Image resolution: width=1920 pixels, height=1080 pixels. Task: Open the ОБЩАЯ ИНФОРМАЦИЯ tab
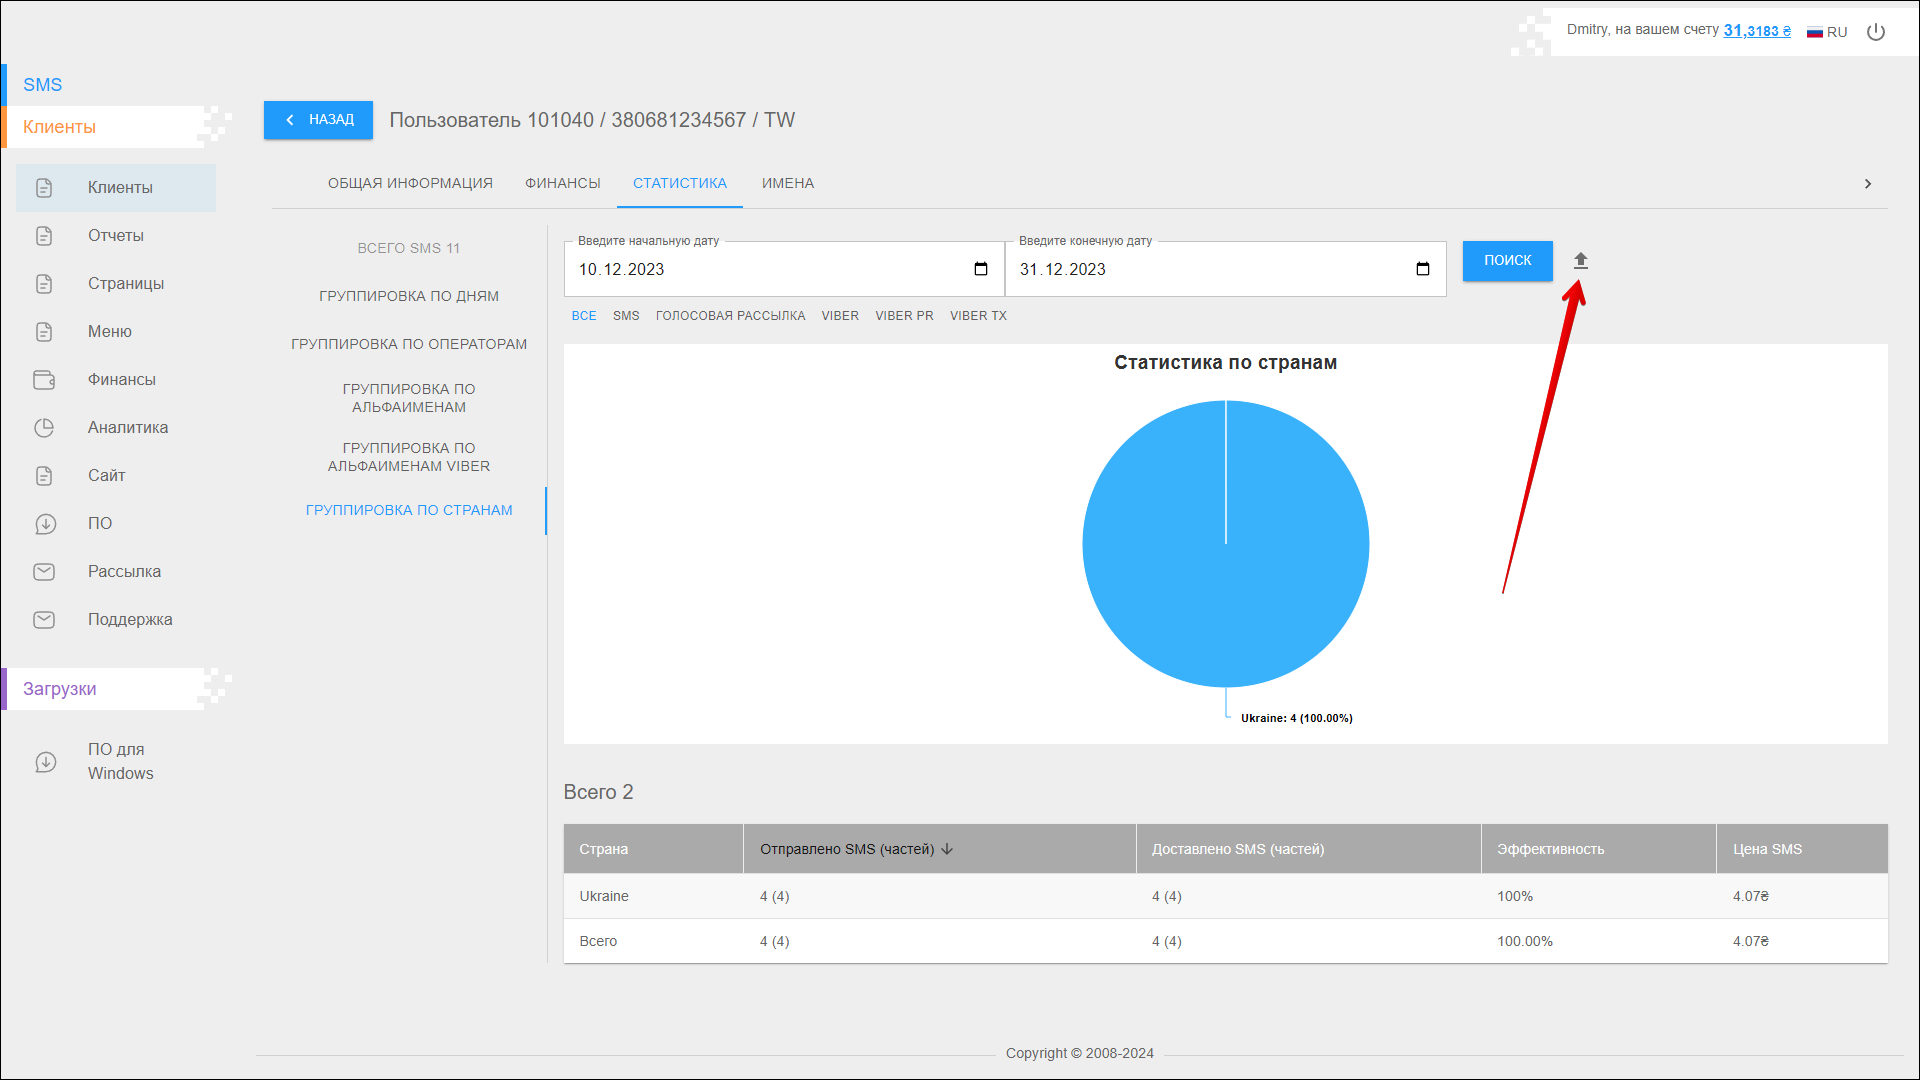click(x=410, y=183)
